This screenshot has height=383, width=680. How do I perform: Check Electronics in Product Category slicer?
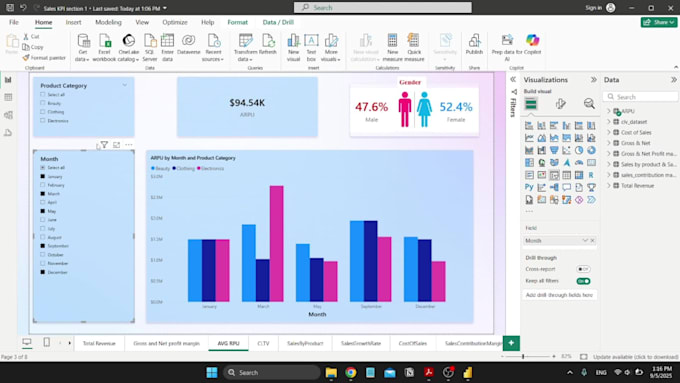click(x=42, y=121)
